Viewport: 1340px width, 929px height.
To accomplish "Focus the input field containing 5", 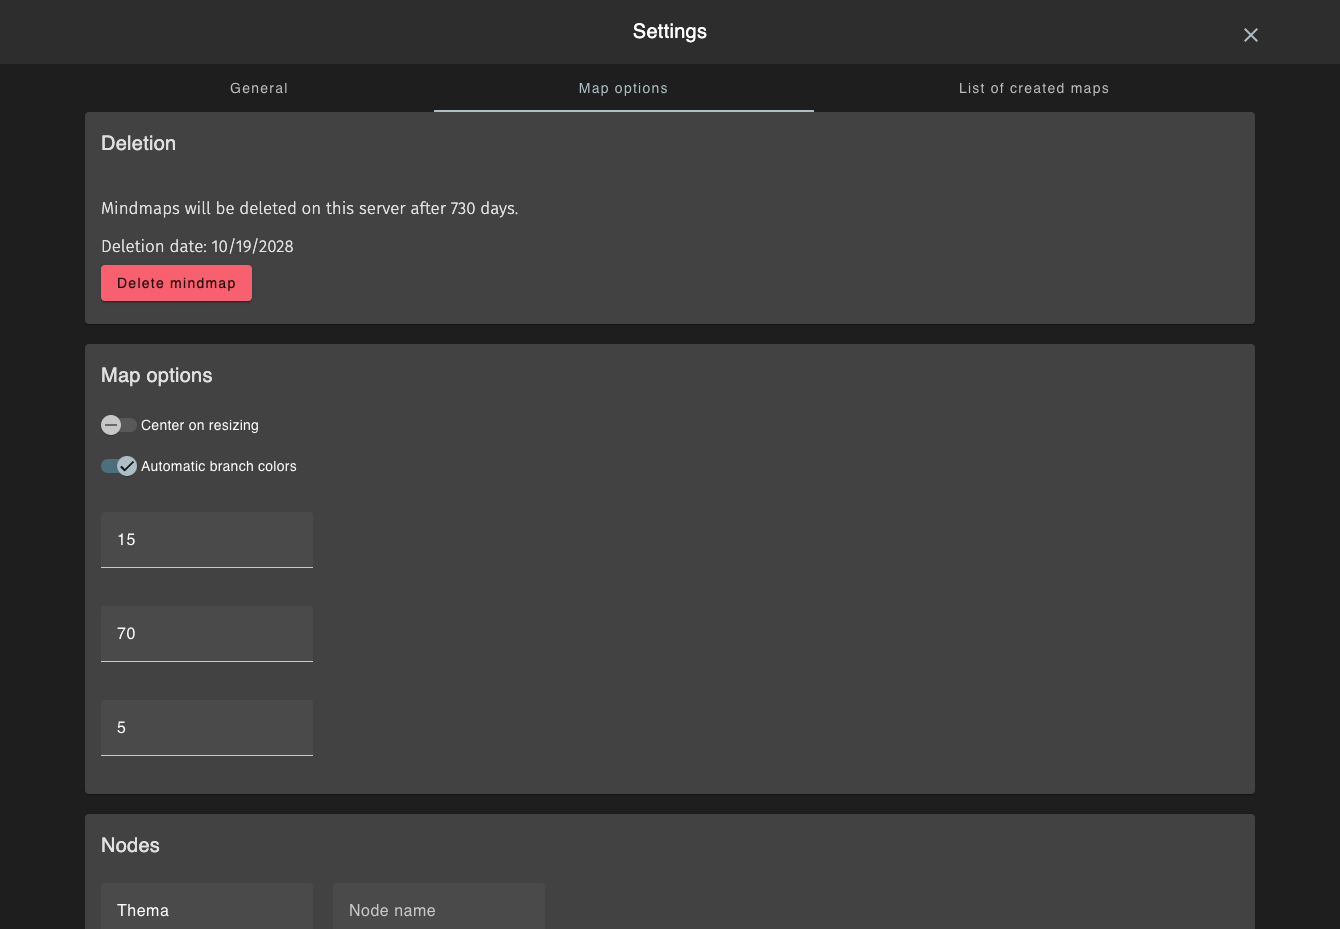I will [x=207, y=728].
